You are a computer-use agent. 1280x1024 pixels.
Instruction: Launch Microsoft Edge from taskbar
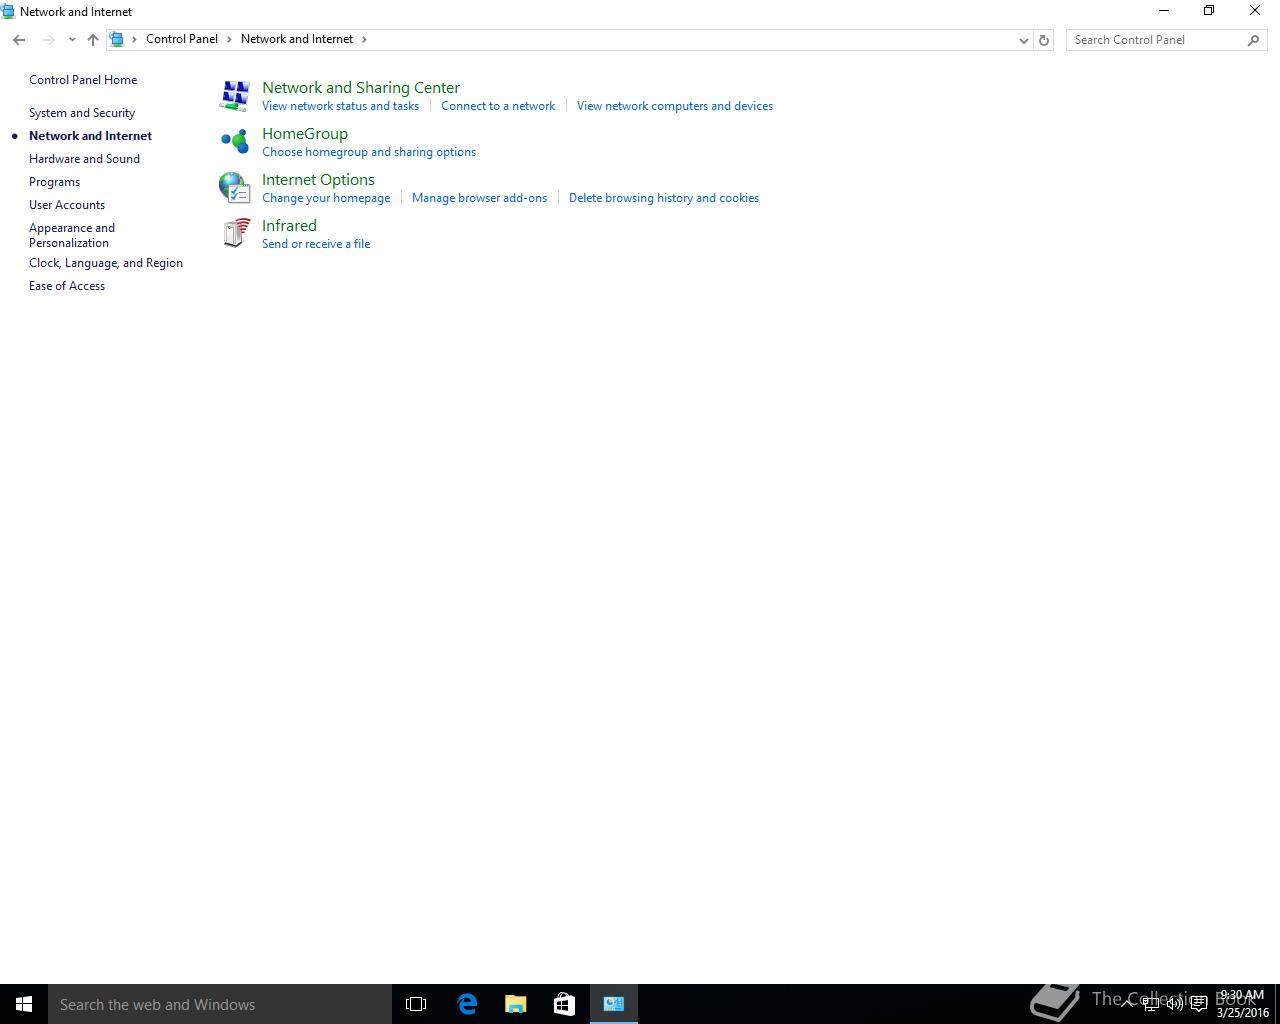[466, 1004]
